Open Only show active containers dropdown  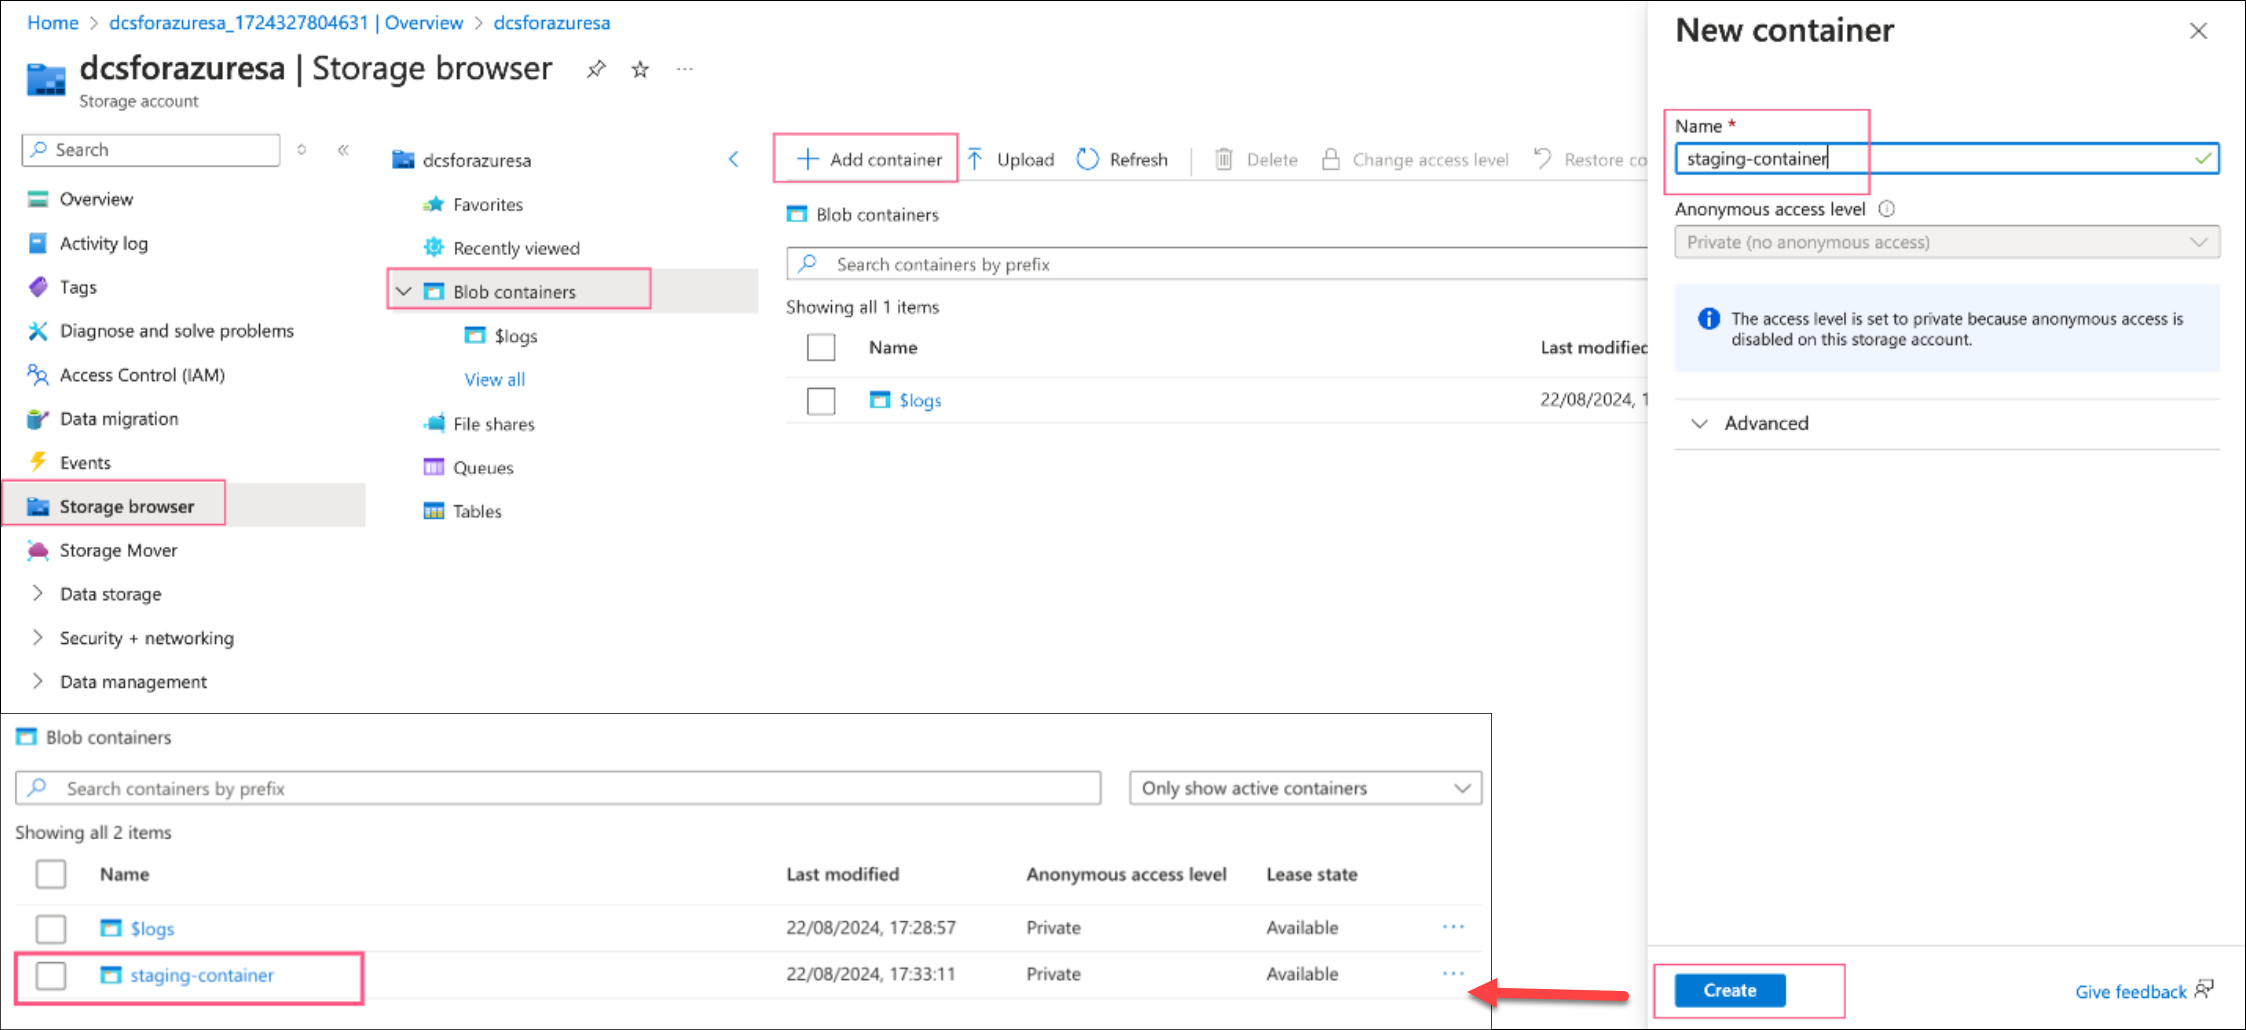(1305, 788)
